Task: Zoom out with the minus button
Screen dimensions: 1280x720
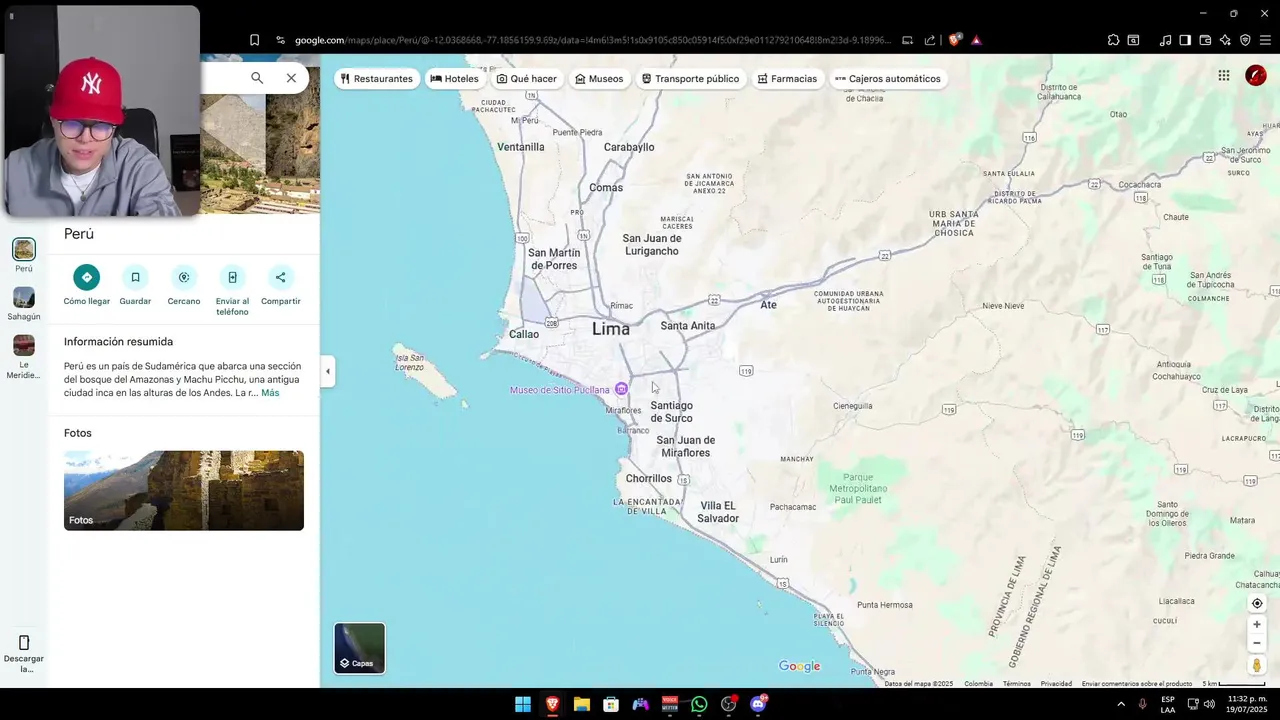Action: click(x=1257, y=643)
